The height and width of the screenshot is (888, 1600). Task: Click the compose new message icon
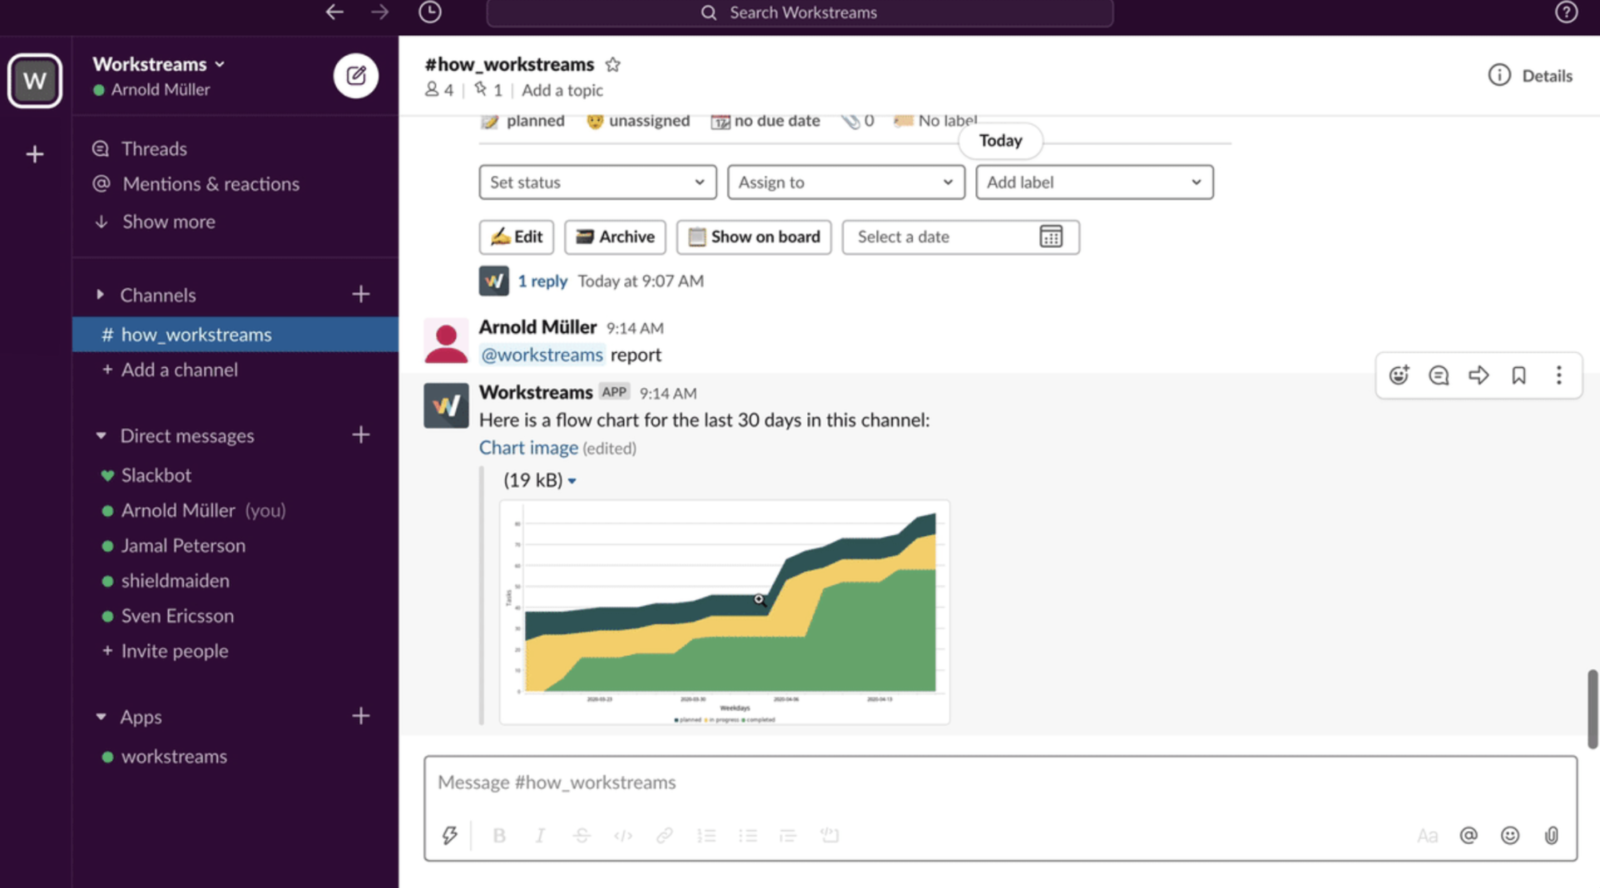[355, 76]
